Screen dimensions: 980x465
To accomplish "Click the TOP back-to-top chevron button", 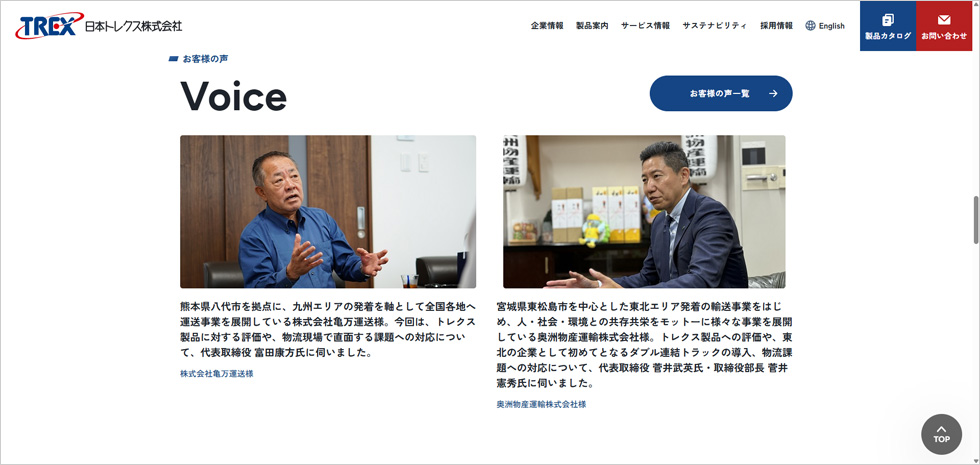I will pyautogui.click(x=941, y=434).
